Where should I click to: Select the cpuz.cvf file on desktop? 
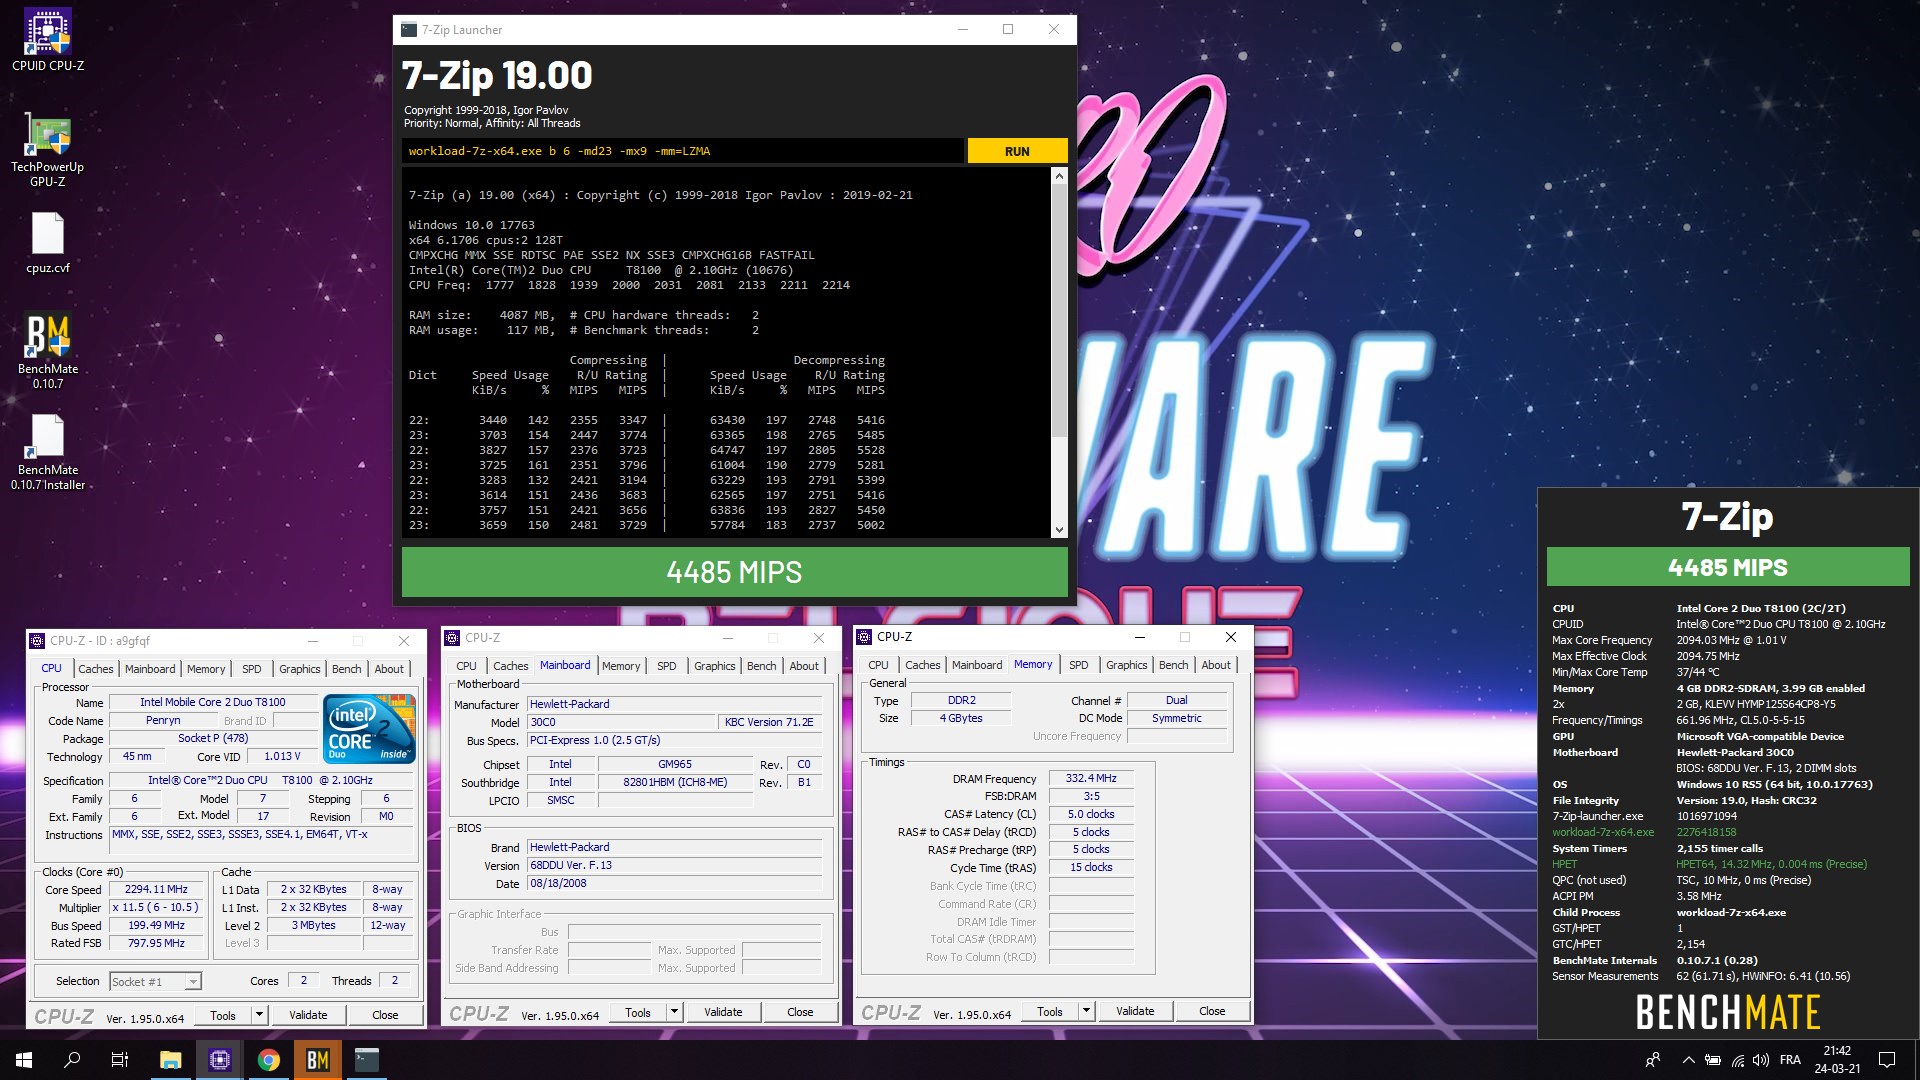[47, 243]
